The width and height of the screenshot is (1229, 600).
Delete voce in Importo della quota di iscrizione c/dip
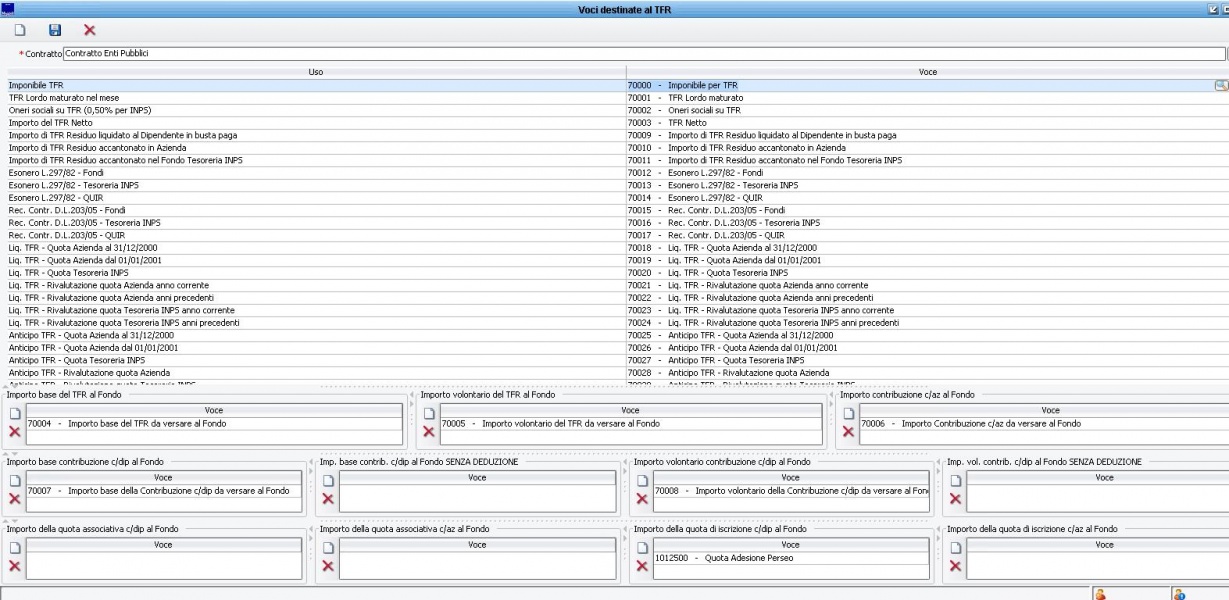[642, 566]
